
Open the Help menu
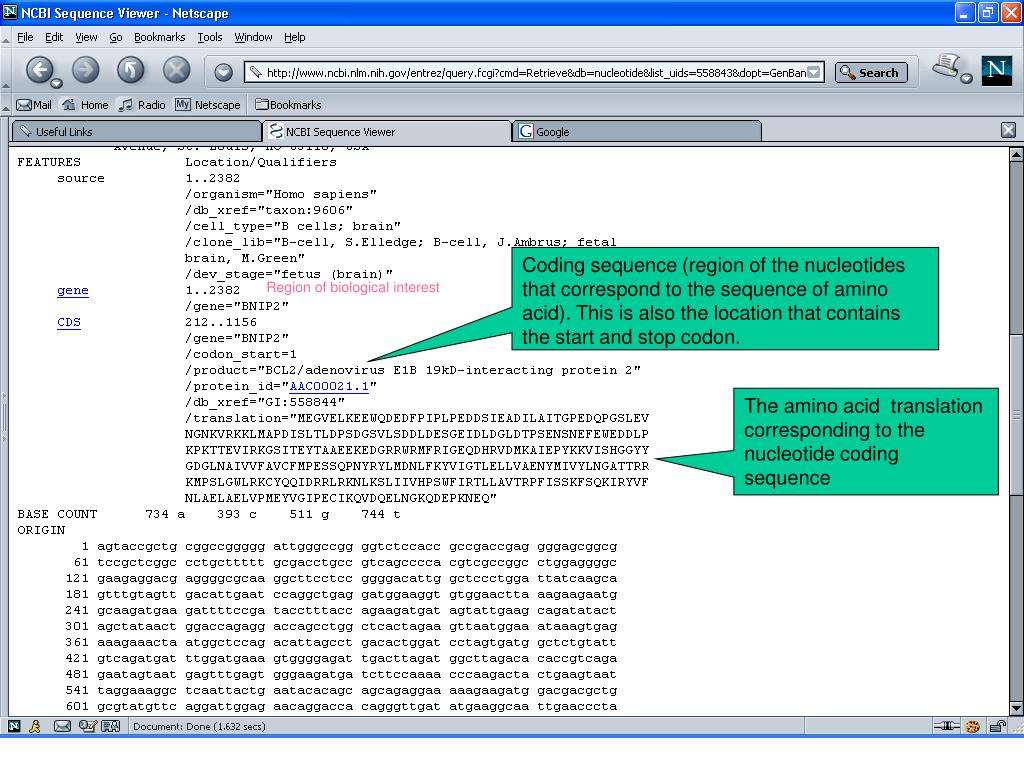295,37
